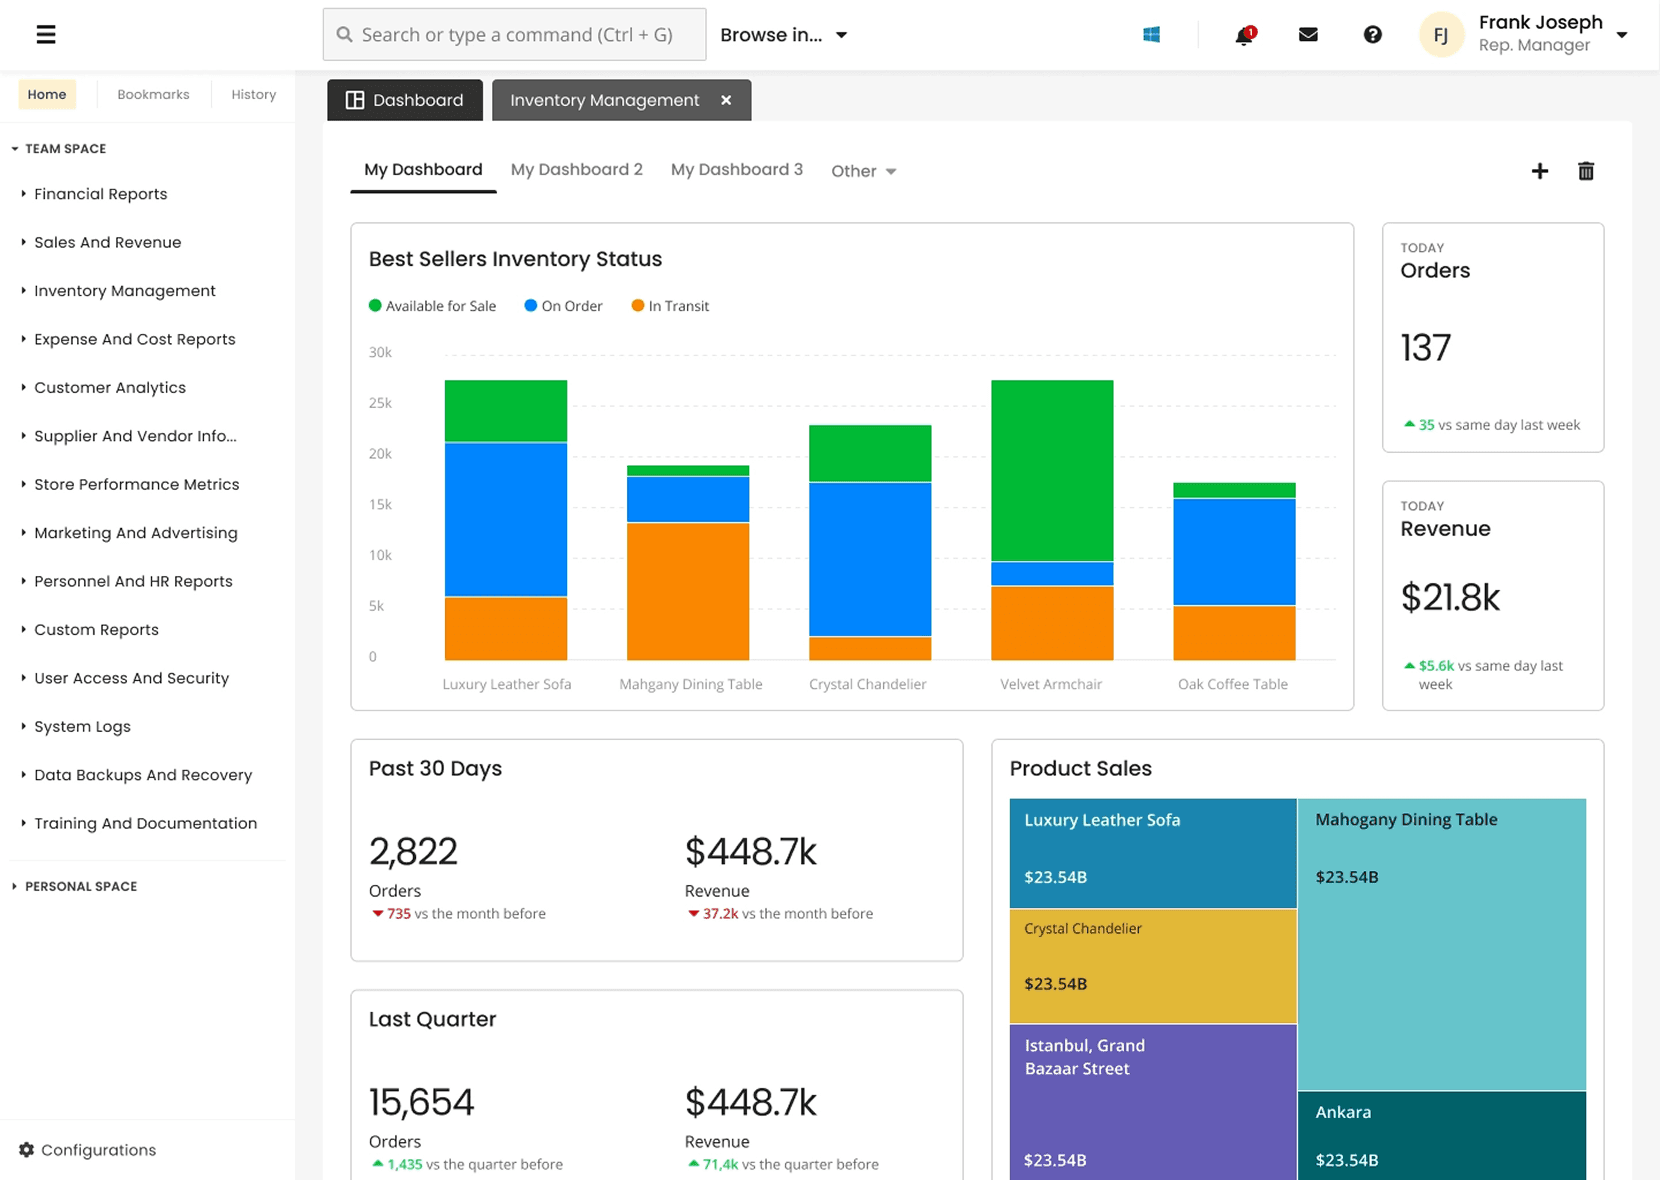Click Today's Revenue value $21.8k

[x=1450, y=597]
